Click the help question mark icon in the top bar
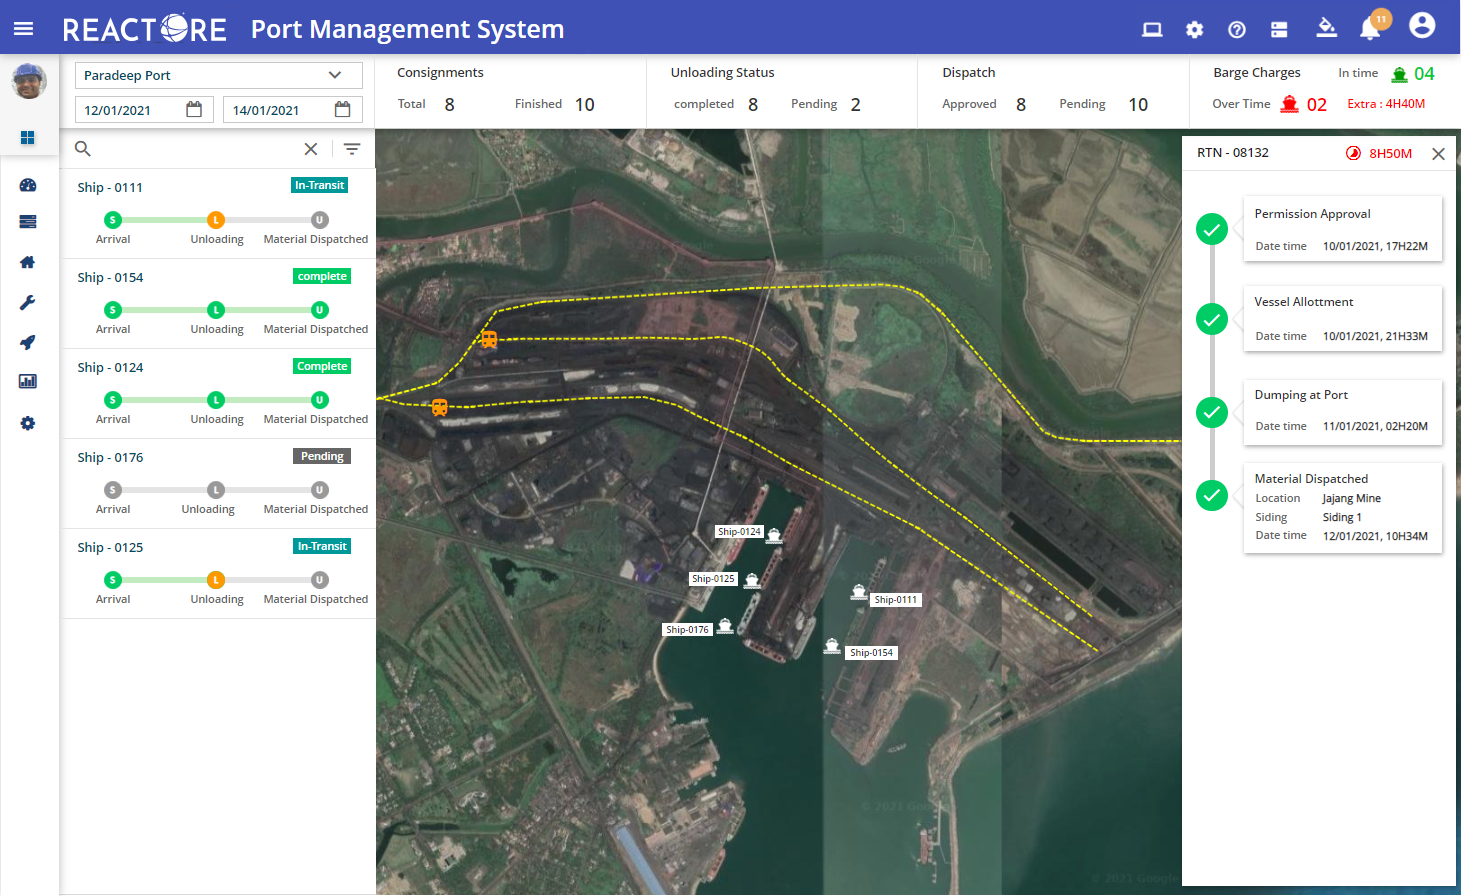Screen dimensions: 1461x896 [x=1237, y=29]
